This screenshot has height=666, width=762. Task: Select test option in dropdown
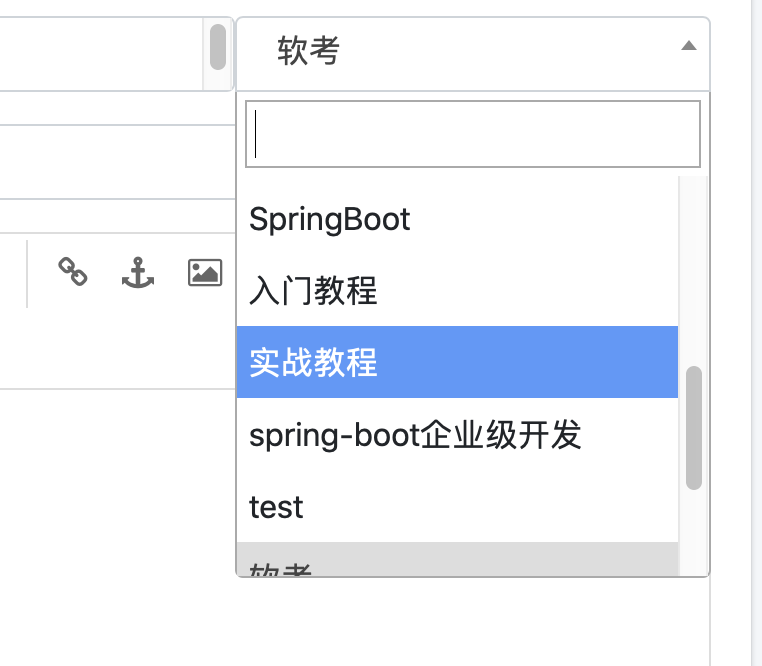(457, 506)
